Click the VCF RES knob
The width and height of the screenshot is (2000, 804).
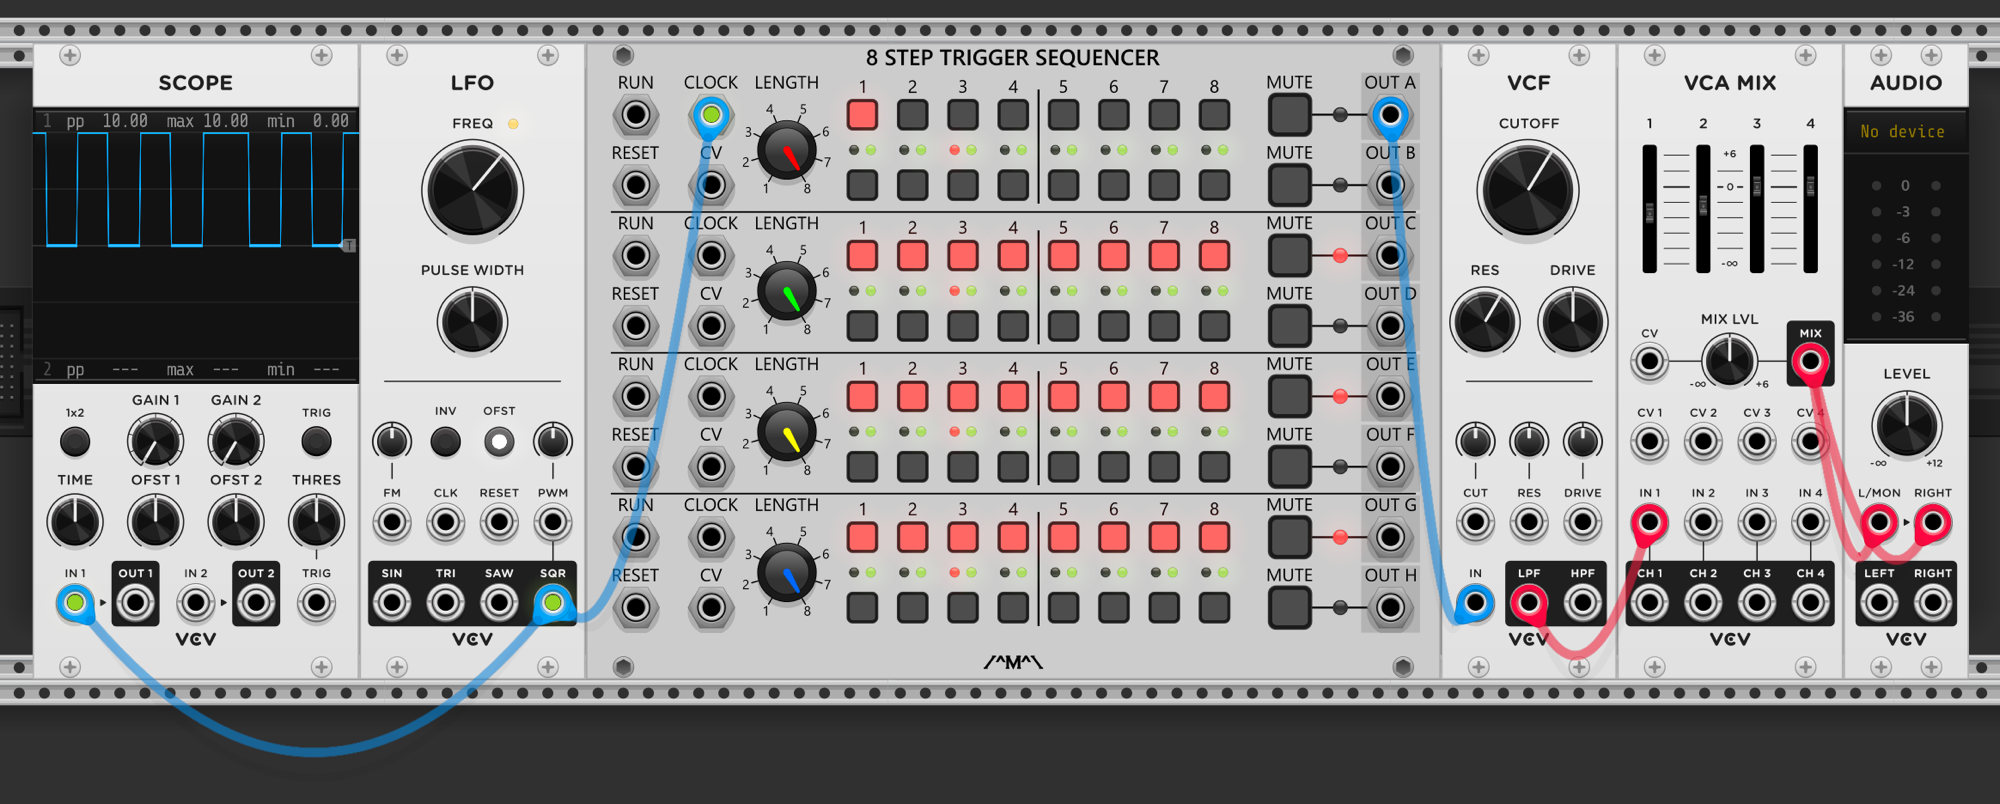click(1485, 322)
